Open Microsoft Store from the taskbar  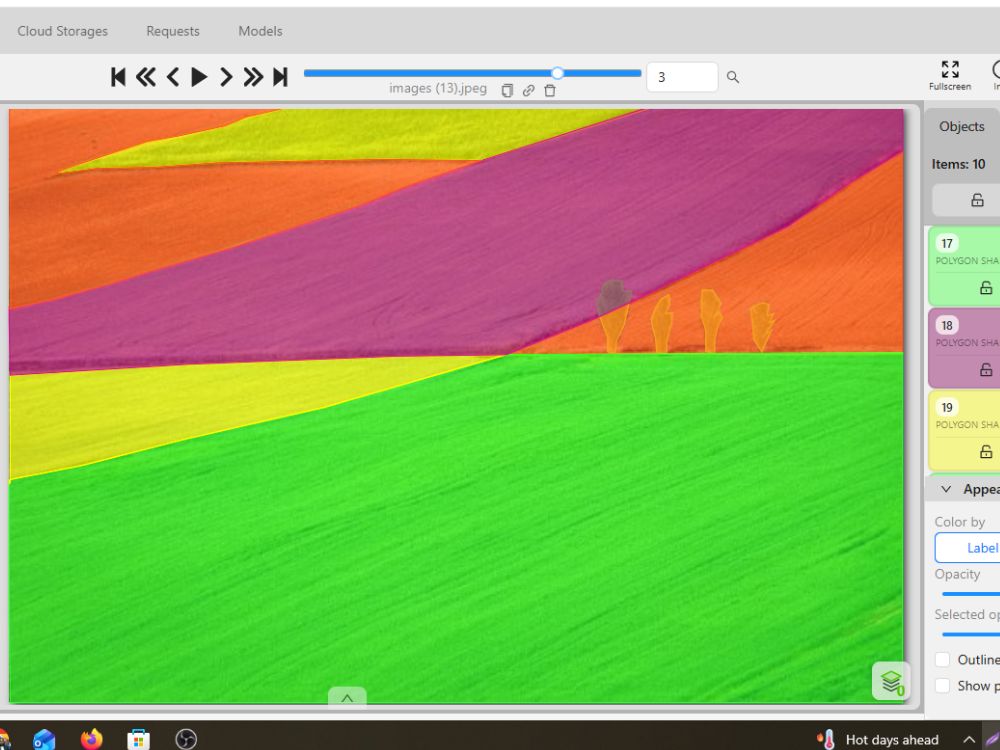pyautogui.click(x=138, y=739)
